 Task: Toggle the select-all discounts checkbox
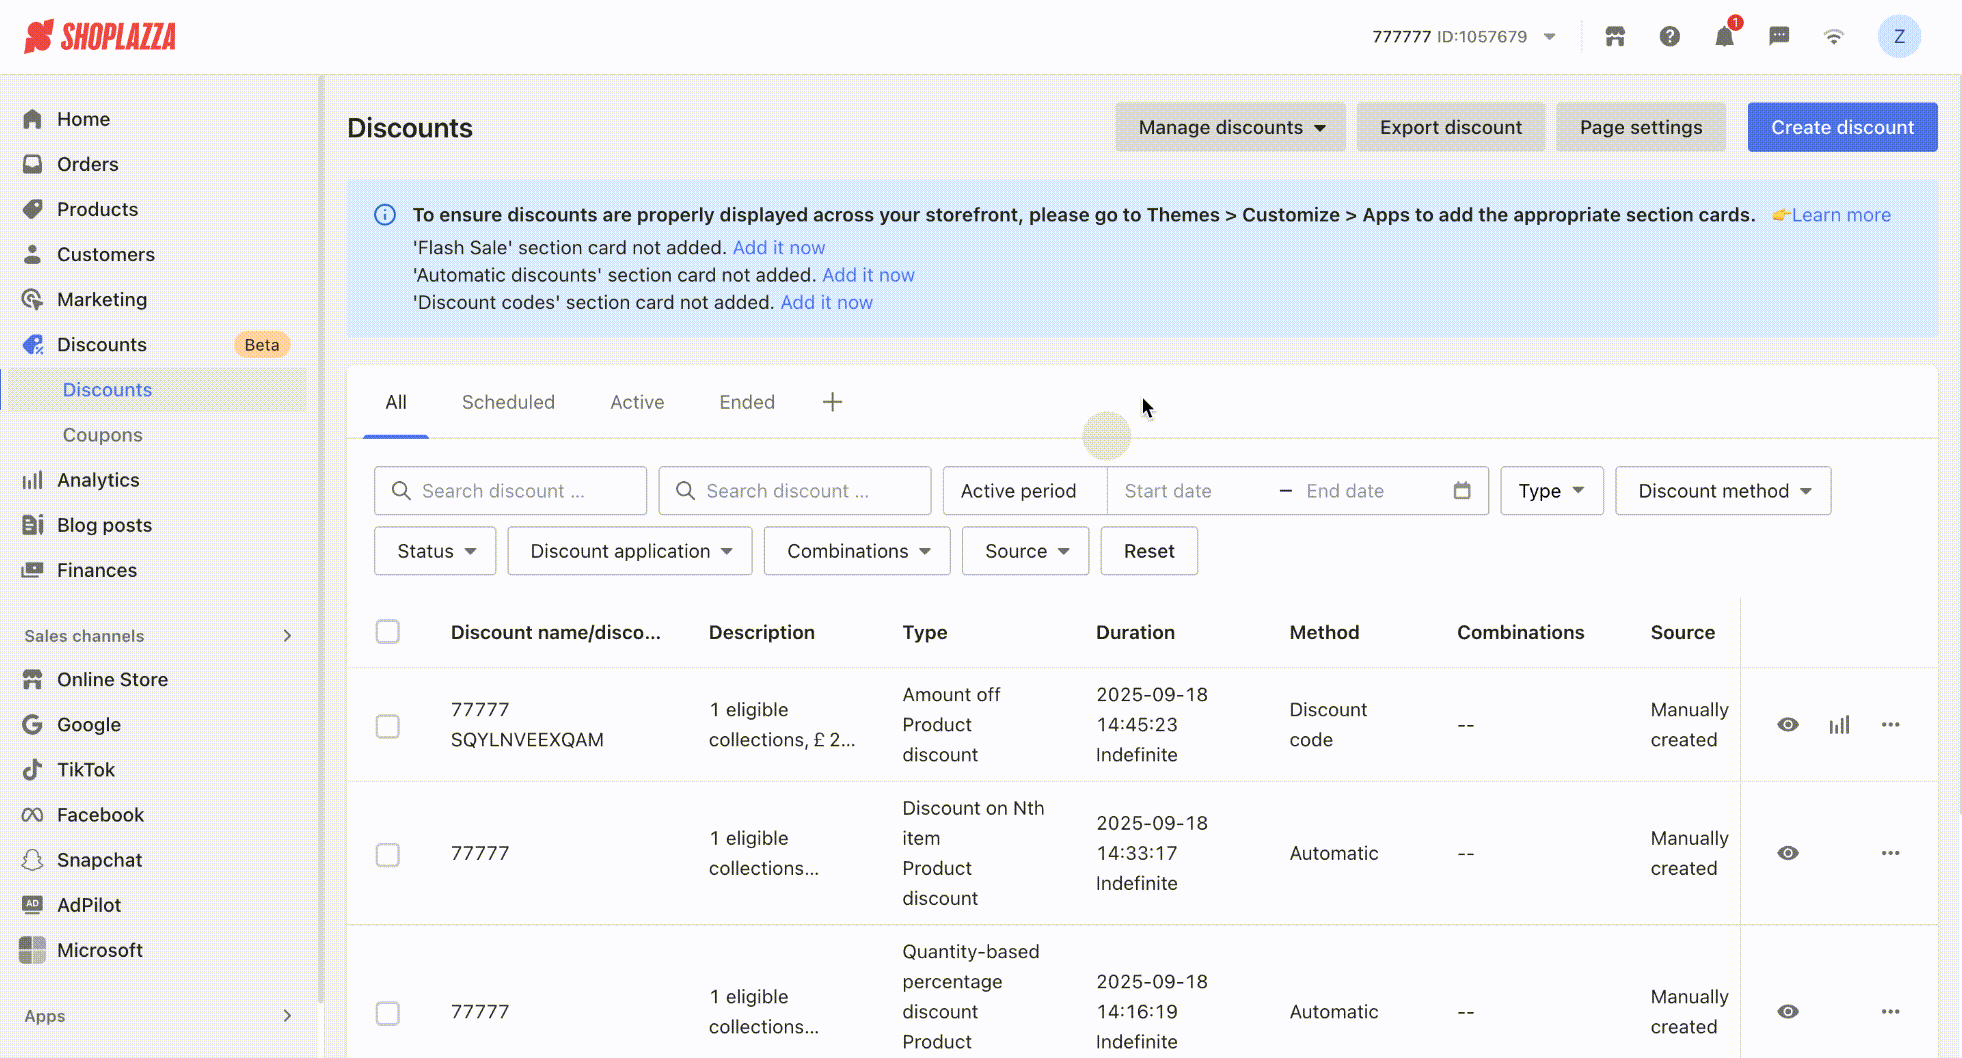click(x=388, y=632)
